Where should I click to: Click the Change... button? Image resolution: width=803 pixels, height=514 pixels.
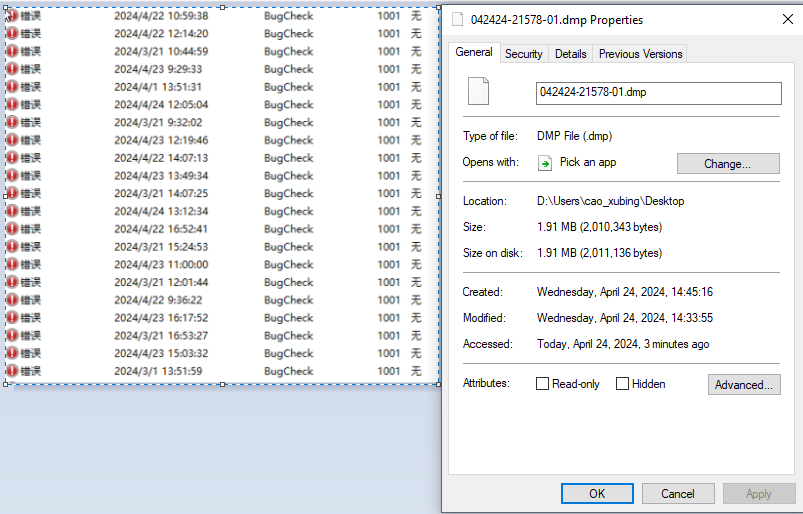[x=728, y=164]
